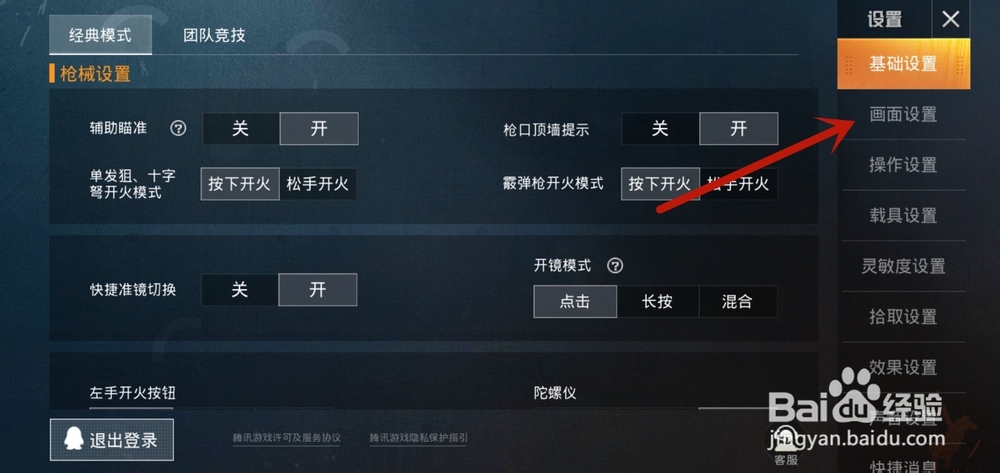Open the customer service headset icon

click(786, 440)
